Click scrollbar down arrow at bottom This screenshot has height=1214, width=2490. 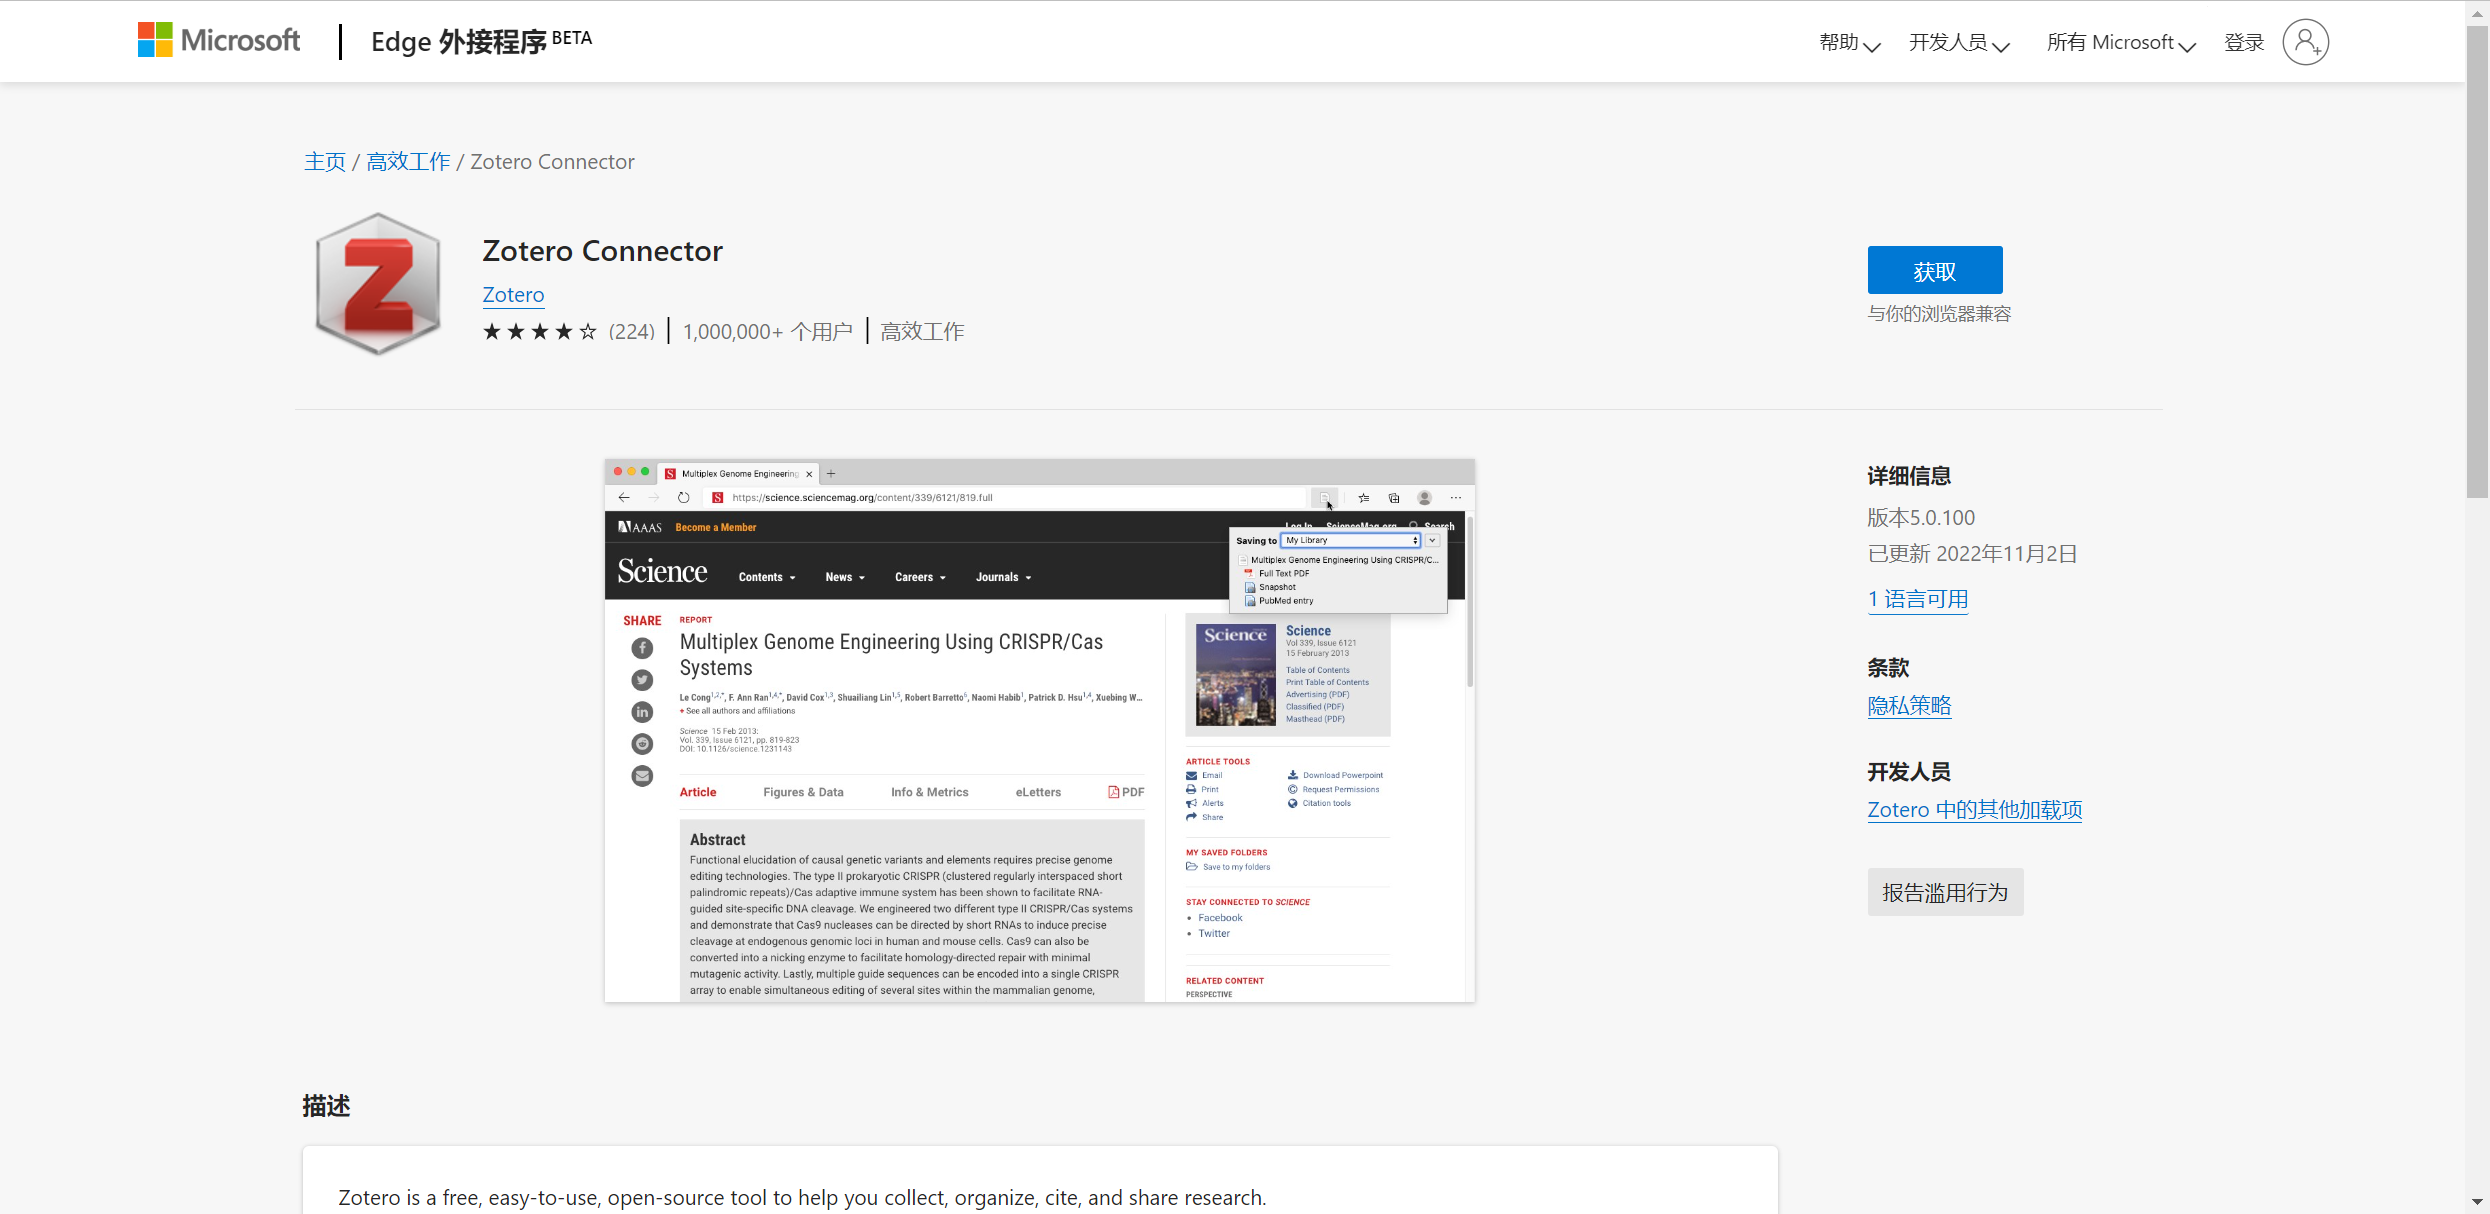point(2476,1201)
